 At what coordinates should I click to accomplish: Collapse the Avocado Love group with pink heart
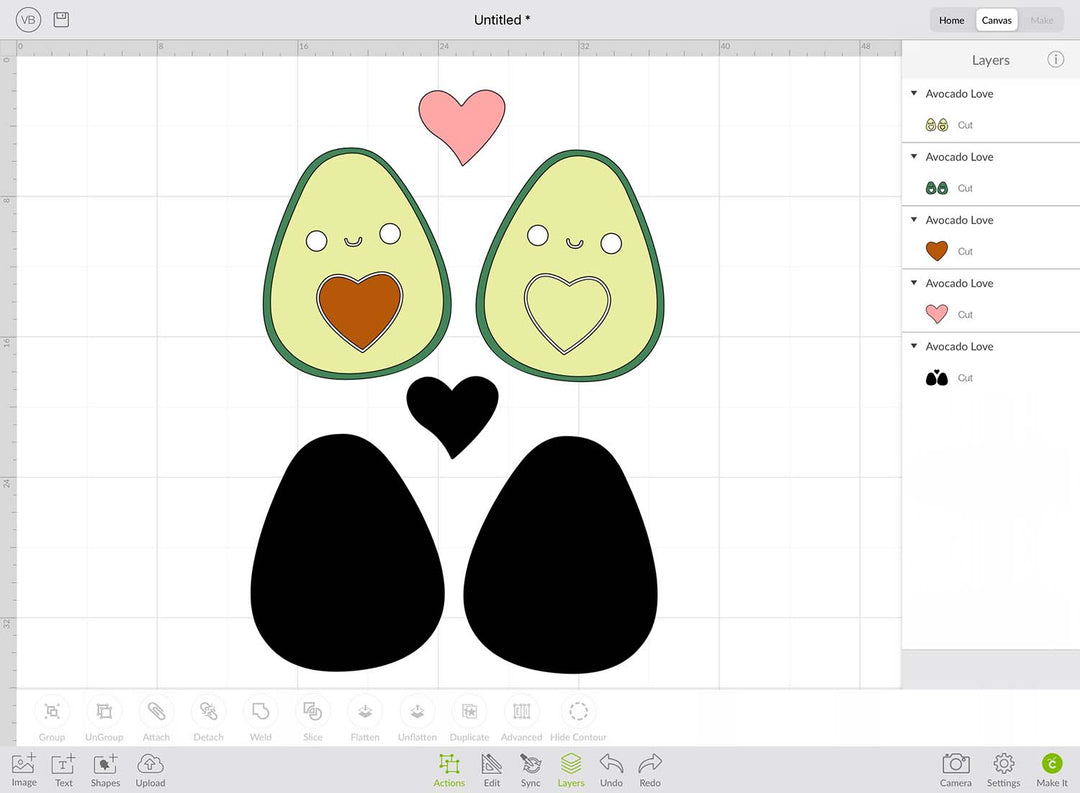(x=914, y=282)
